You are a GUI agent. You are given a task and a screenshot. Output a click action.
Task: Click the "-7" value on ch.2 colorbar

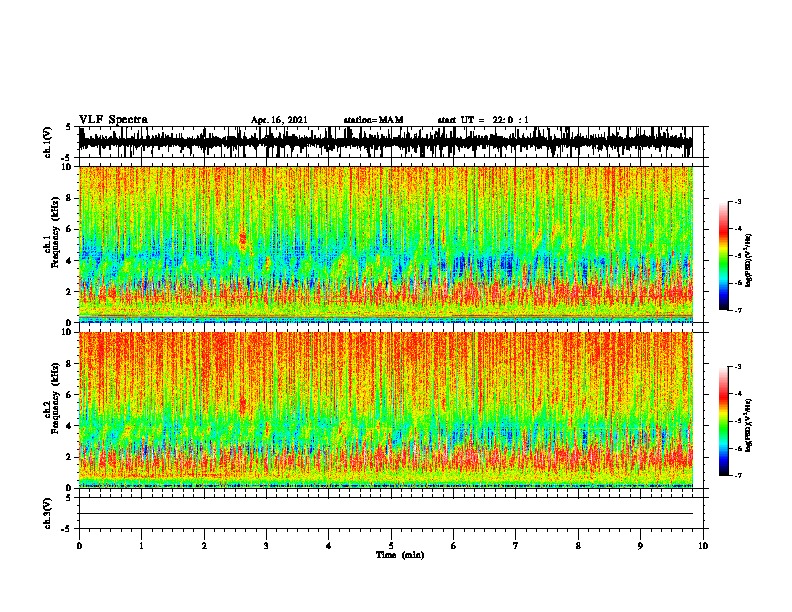click(x=738, y=475)
